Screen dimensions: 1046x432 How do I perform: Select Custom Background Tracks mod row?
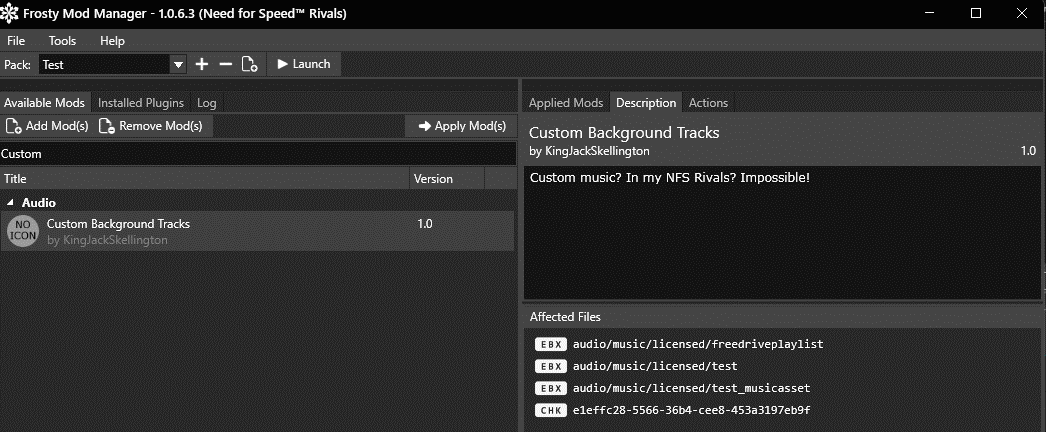257,231
